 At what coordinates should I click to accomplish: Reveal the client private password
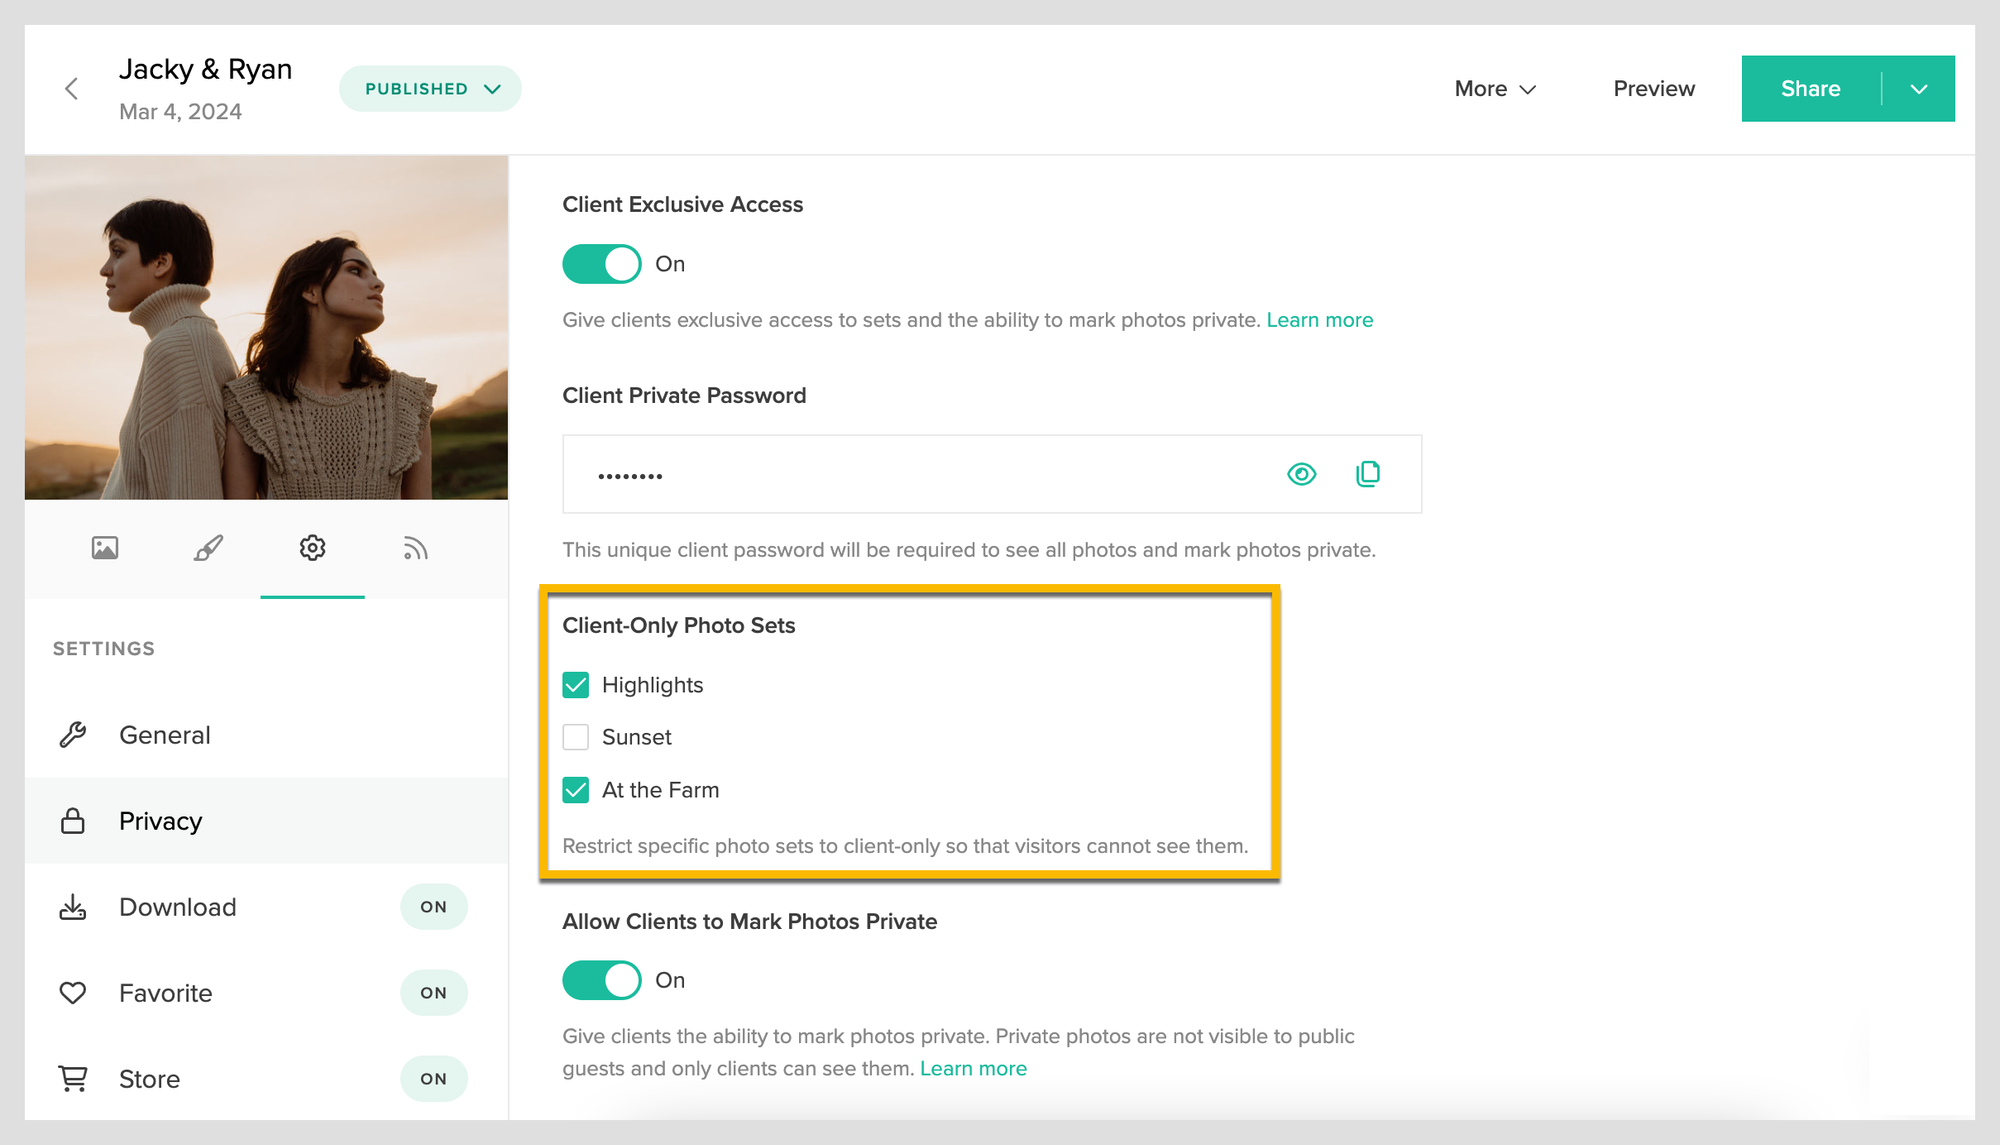click(1301, 474)
